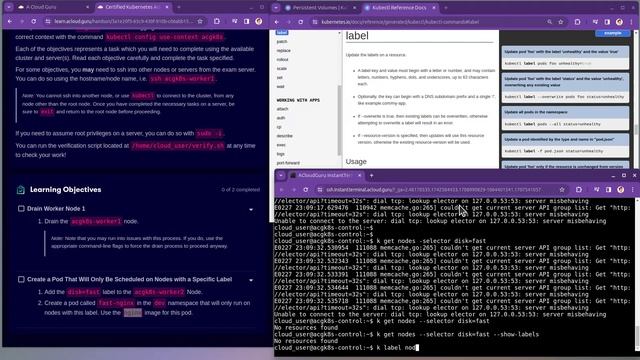
Task: Select 'wait' in kubectl docs sidebar
Action: pos(280,86)
